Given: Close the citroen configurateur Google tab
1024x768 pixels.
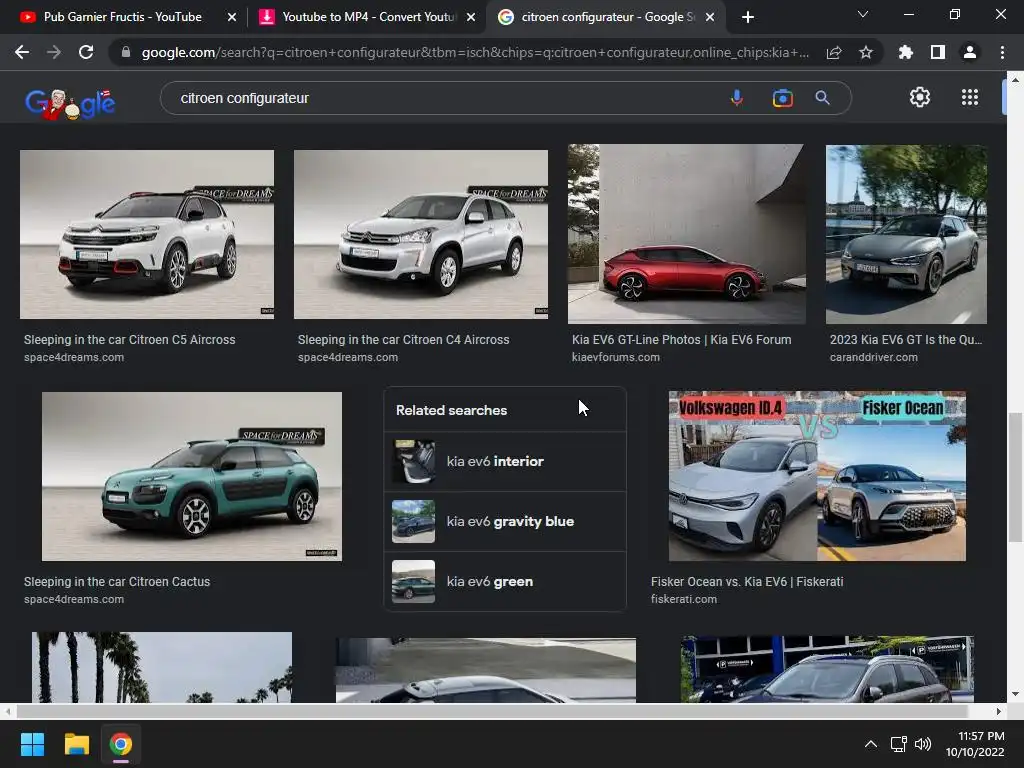Looking at the screenshot, I should click(710, 17).
